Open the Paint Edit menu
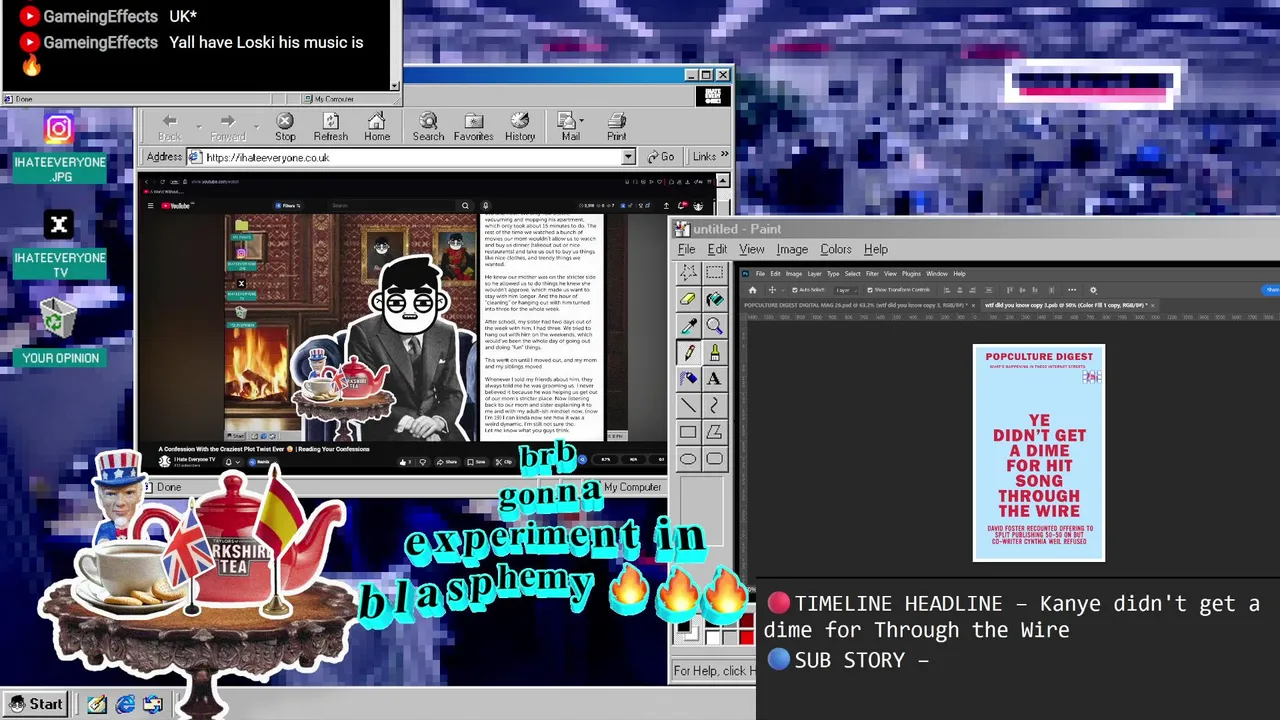The image size is (1280, 720). pyautogui.click(x=717, y=249)
